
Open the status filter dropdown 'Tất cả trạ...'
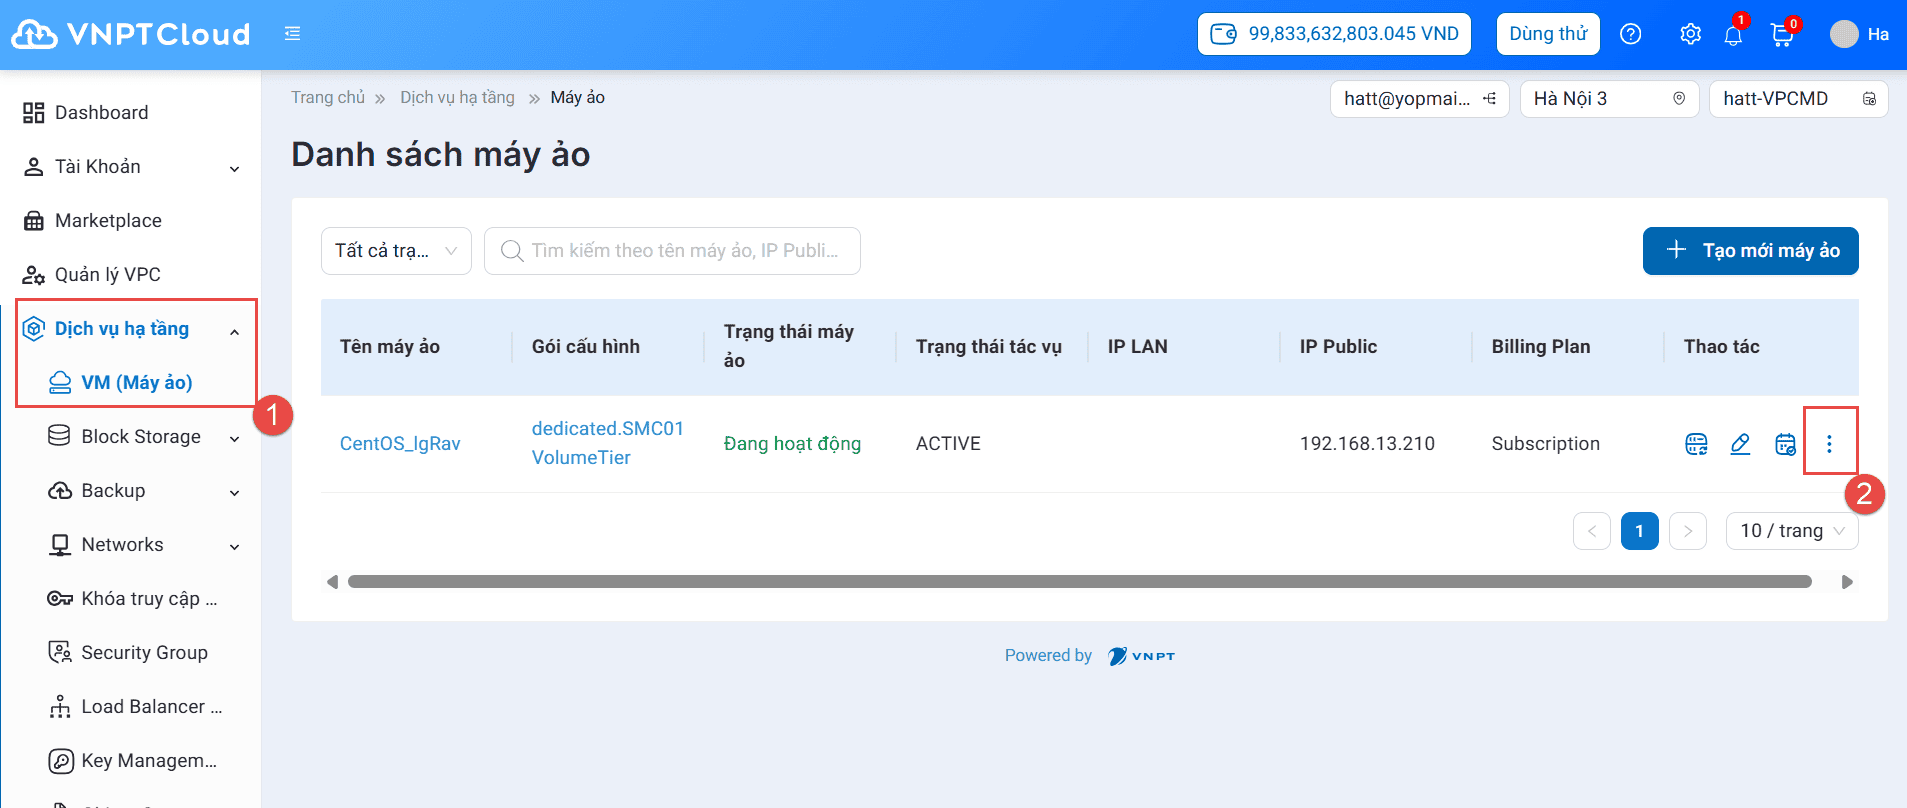tap(396, 251)
